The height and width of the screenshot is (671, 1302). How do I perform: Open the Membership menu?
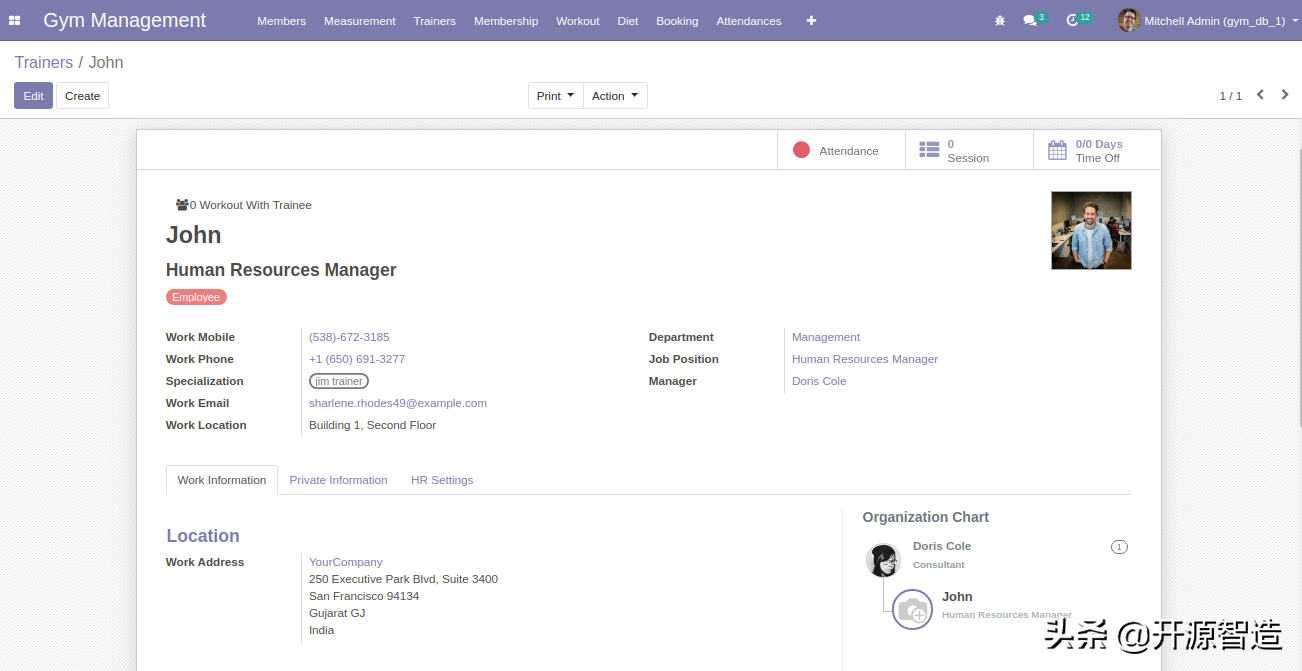pyautogui.click(x=506, y=21)
